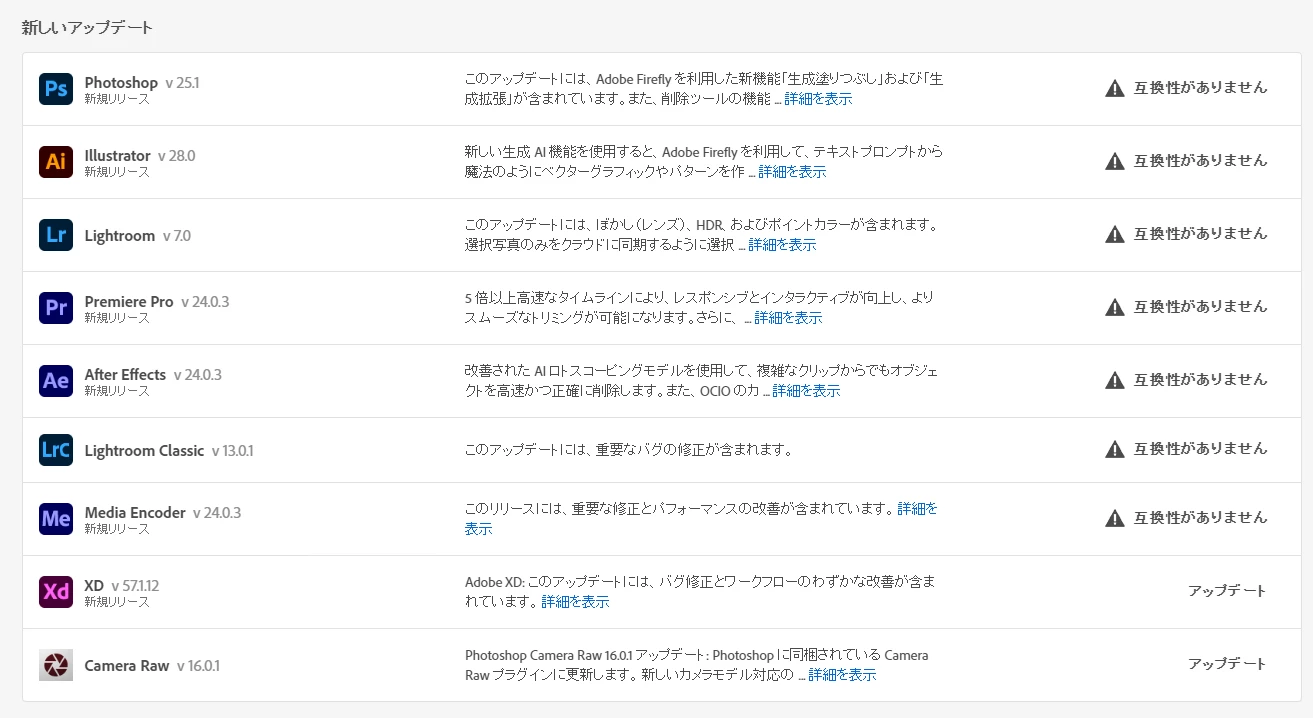The image size is (1313, 718).
Task: Click 互換性がありません text in Photoshop row
Action: (x=1200, y=88)
